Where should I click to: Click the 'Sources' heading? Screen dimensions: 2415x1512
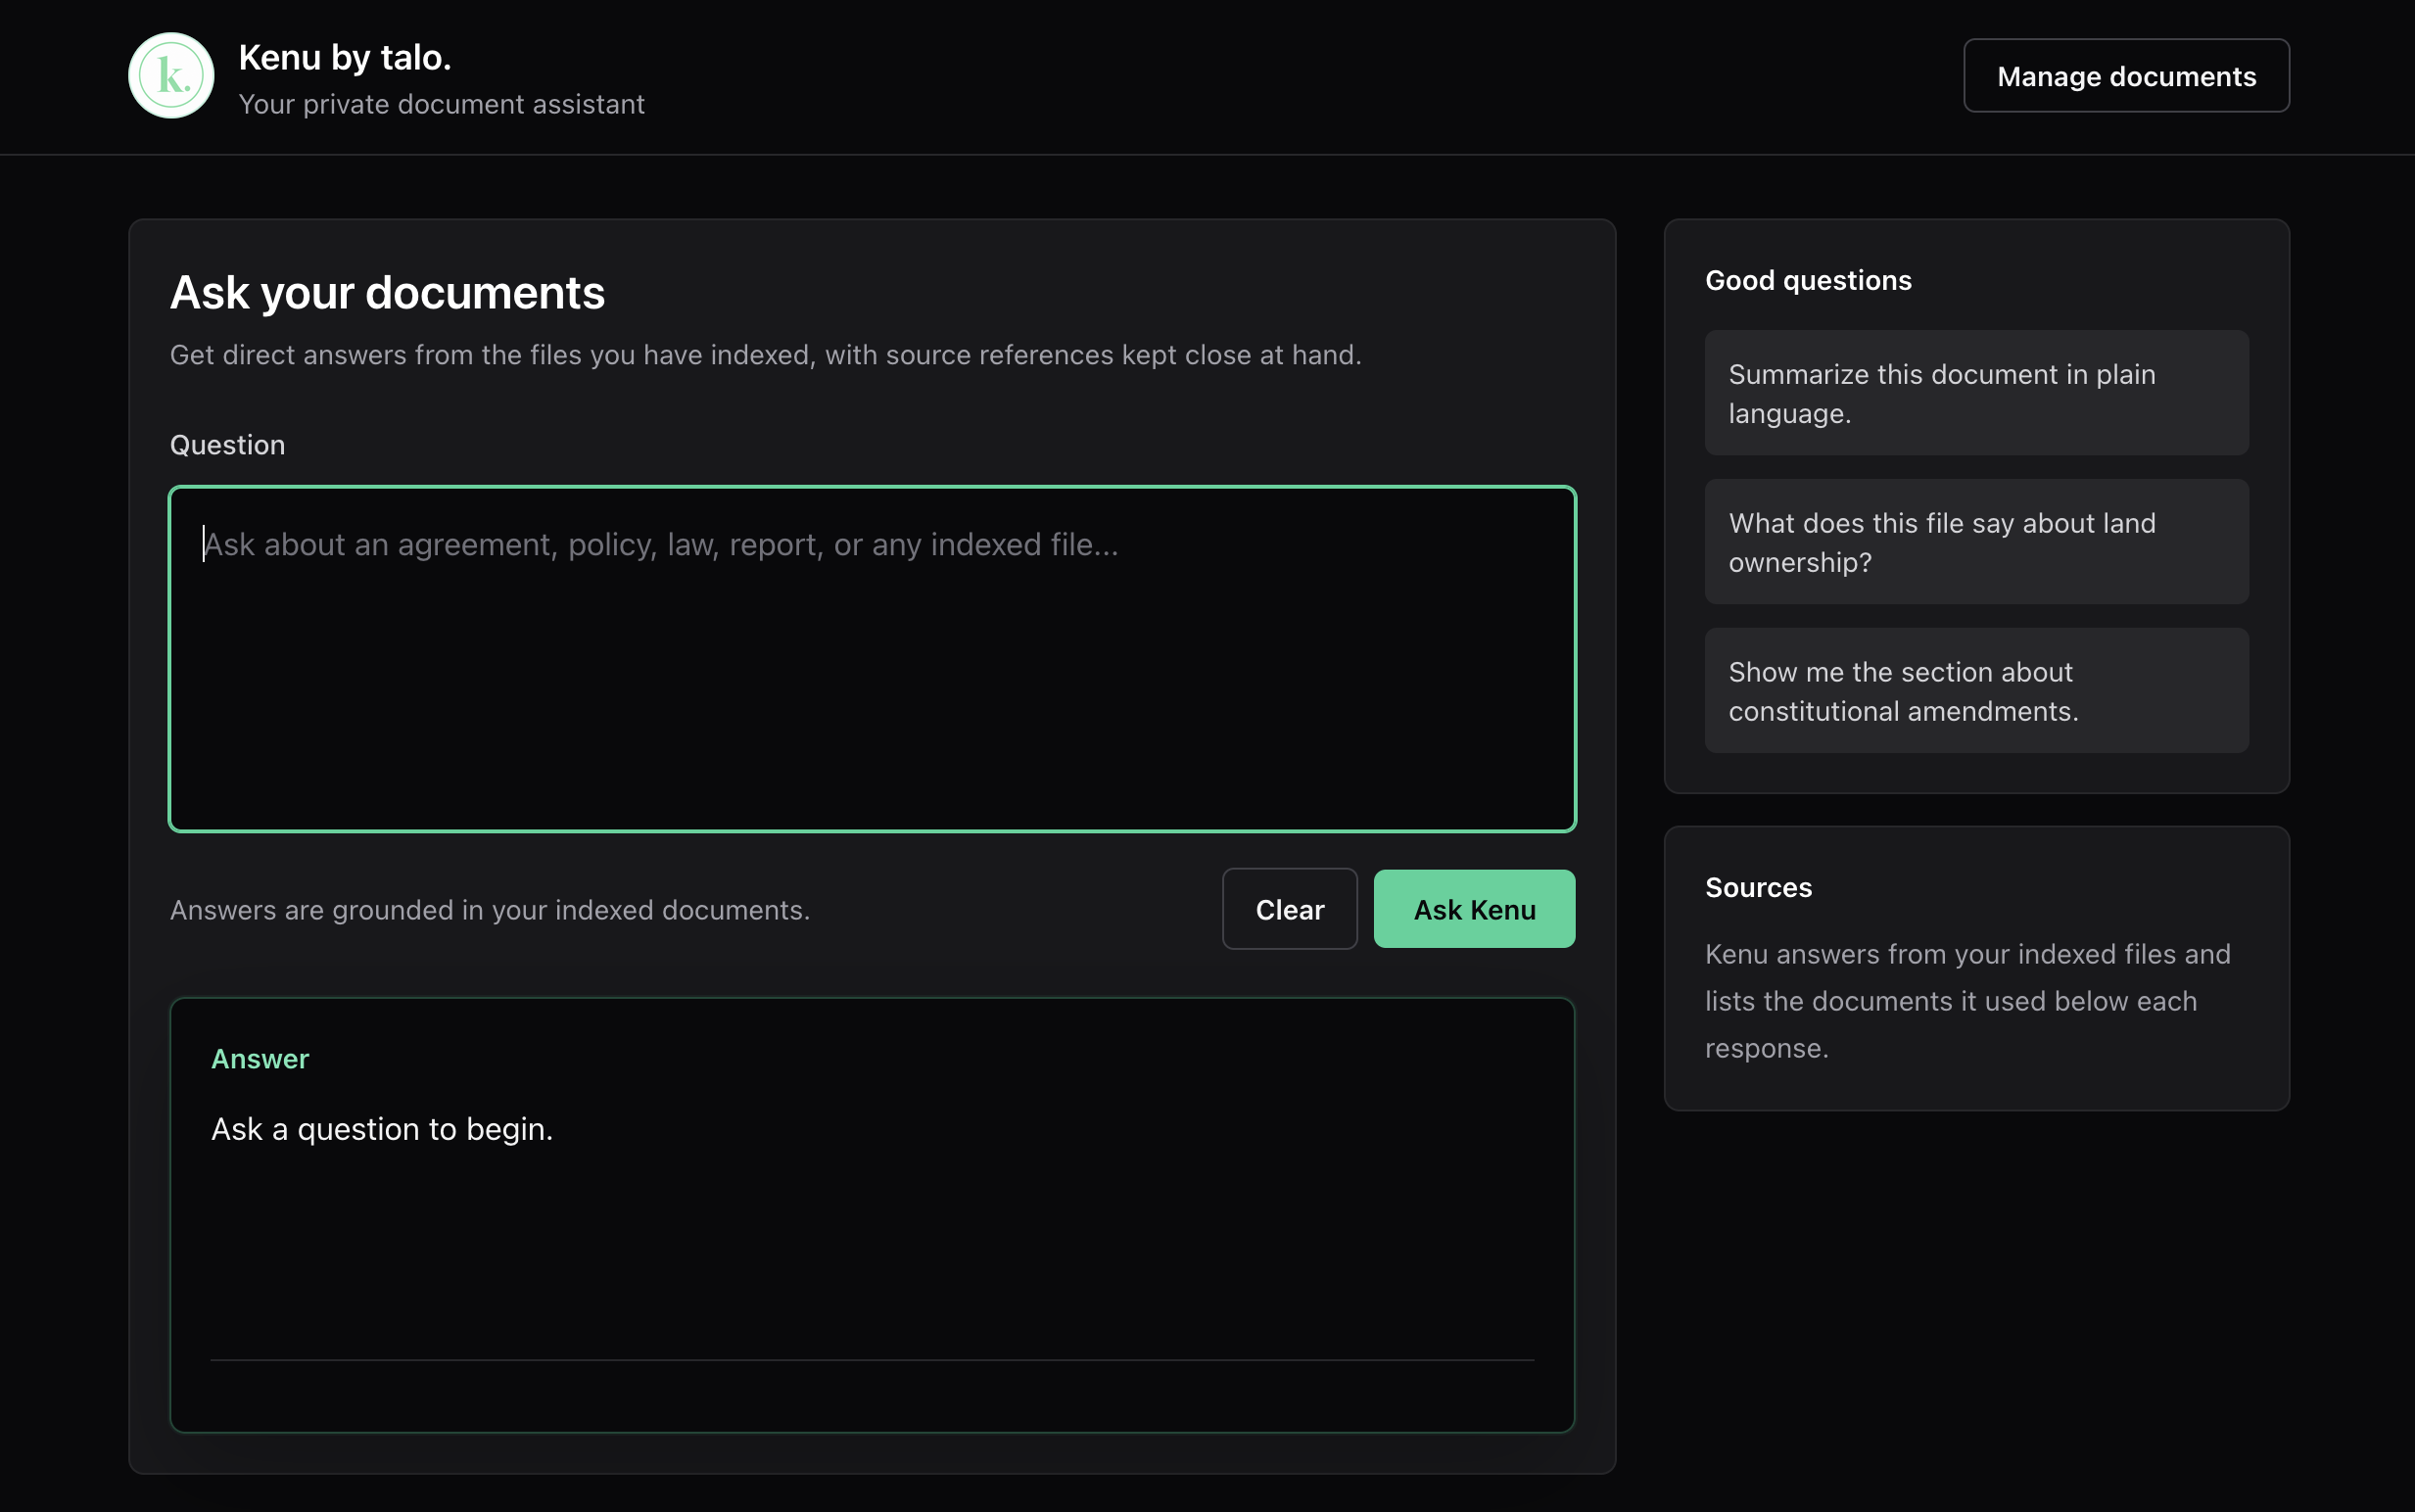click(1758, 887)
